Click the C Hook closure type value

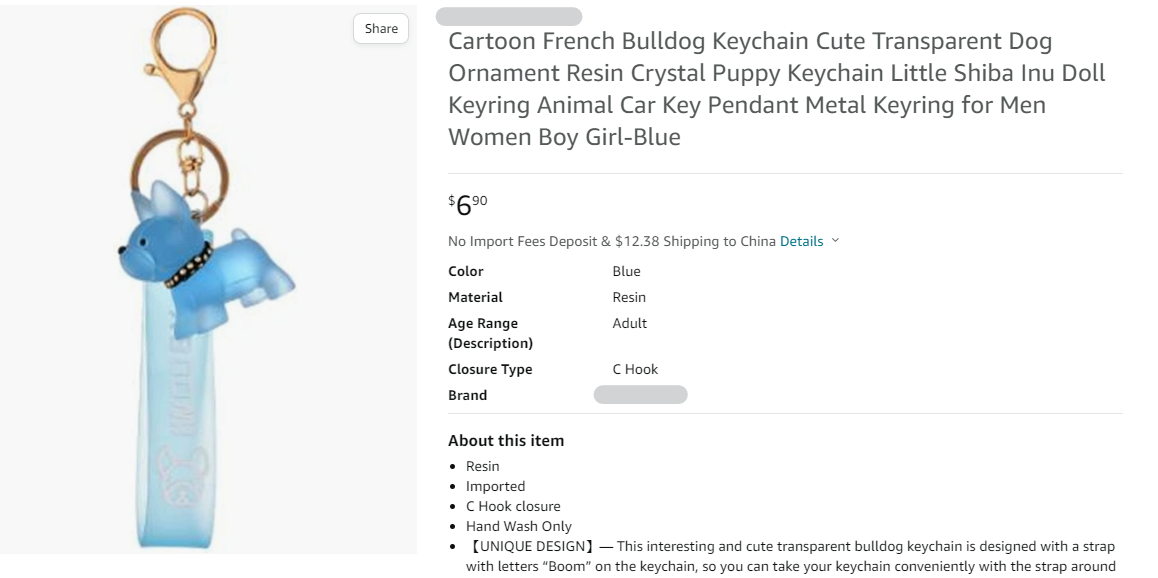click(635, 369)
